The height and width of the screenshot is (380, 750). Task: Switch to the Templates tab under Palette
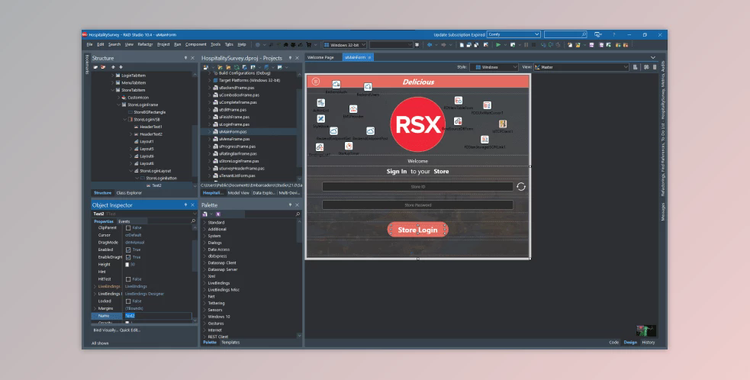[x=231, y=343]
